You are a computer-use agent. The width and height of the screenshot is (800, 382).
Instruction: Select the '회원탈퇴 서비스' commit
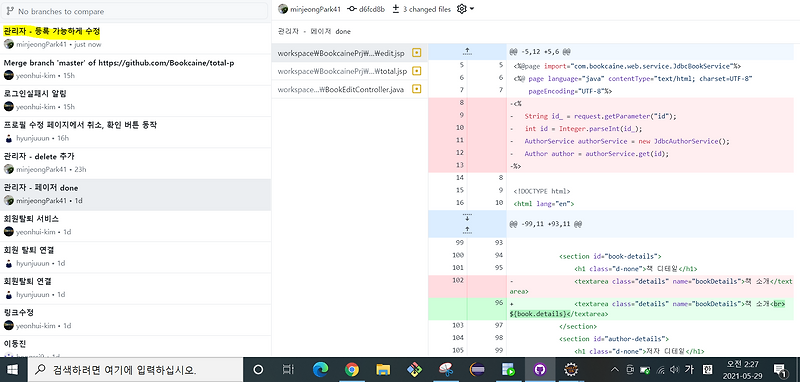point(135,225)
